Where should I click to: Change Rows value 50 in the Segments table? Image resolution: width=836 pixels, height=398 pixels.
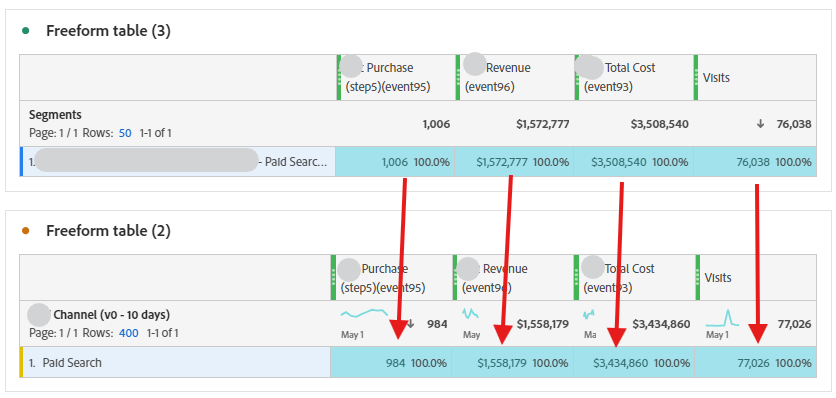pos(125,133)
